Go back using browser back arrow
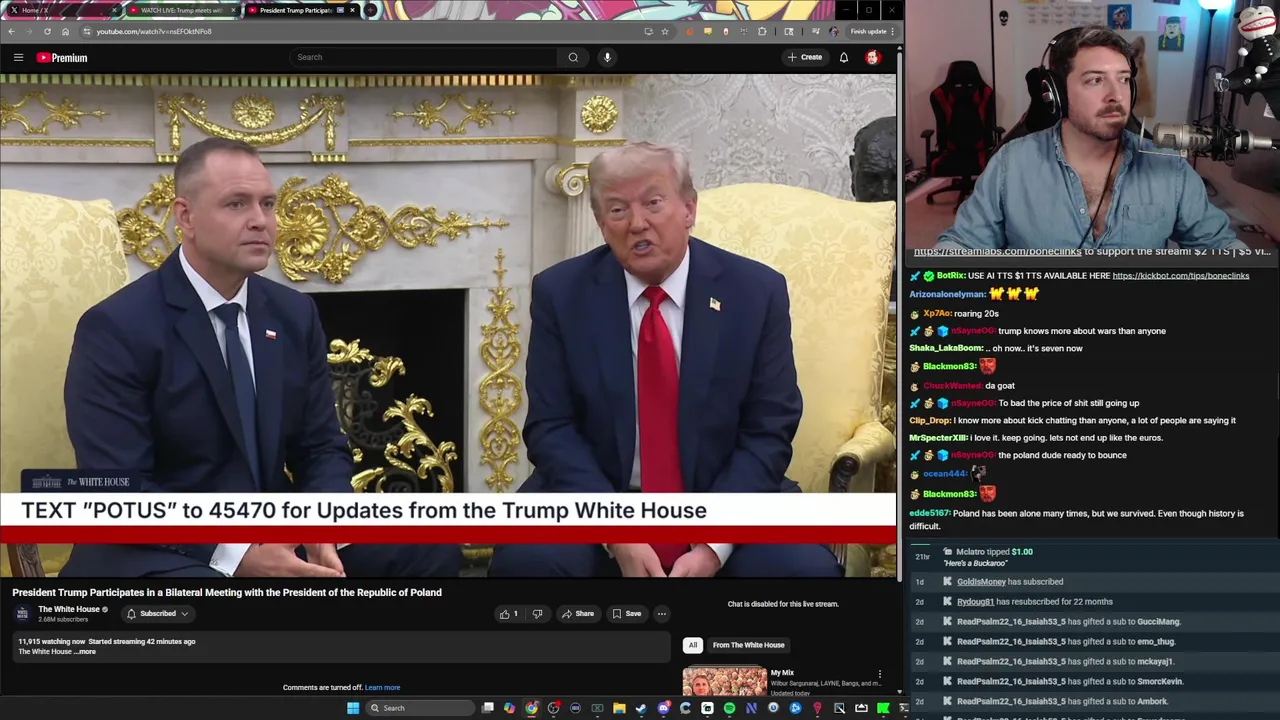Screen dimensions: 1280x720 (x=11, y=31)
